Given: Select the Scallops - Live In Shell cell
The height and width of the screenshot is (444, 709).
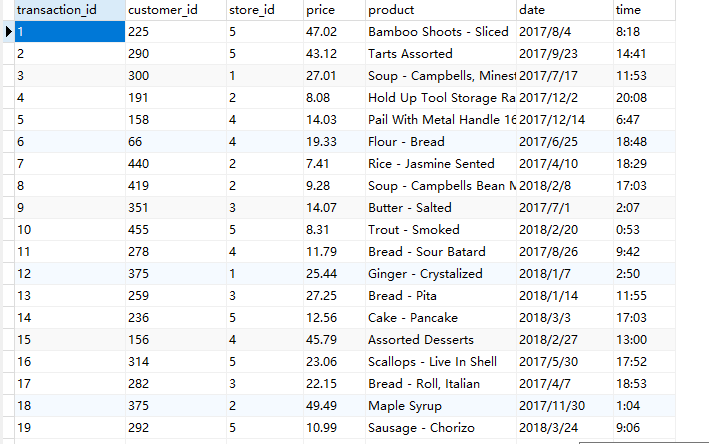Looking at the screenshot, I should click(441, 362).
